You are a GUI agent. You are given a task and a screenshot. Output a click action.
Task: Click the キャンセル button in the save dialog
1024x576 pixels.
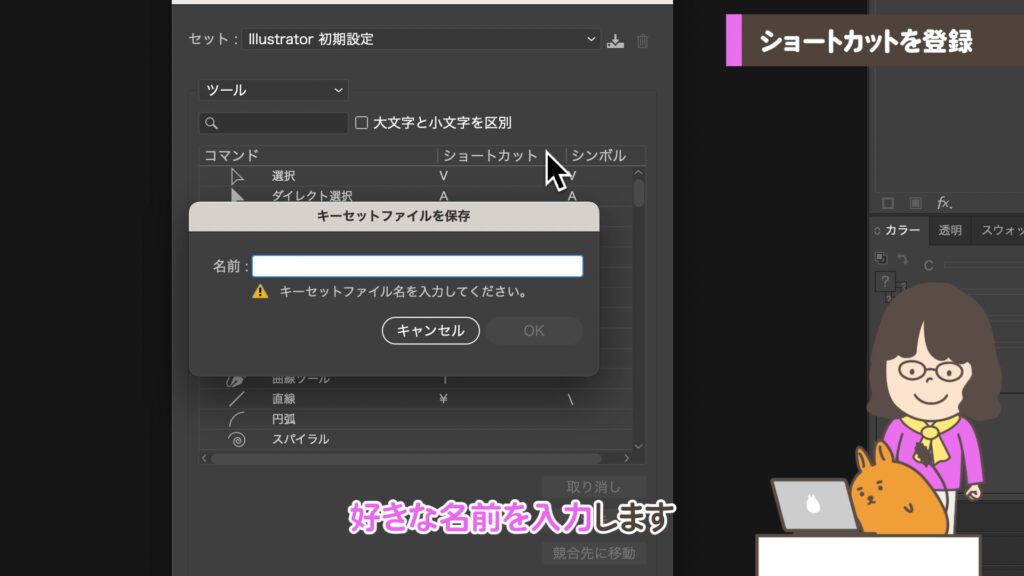pos(430,331)
